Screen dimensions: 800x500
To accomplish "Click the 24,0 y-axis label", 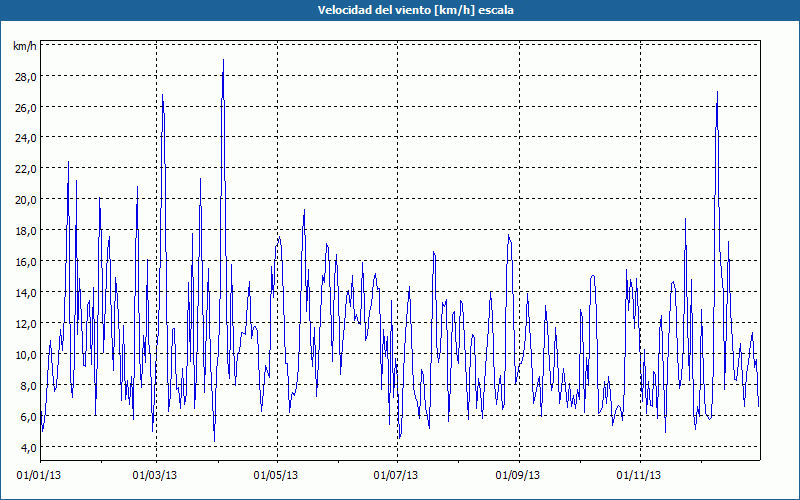I will click(26, 138).
